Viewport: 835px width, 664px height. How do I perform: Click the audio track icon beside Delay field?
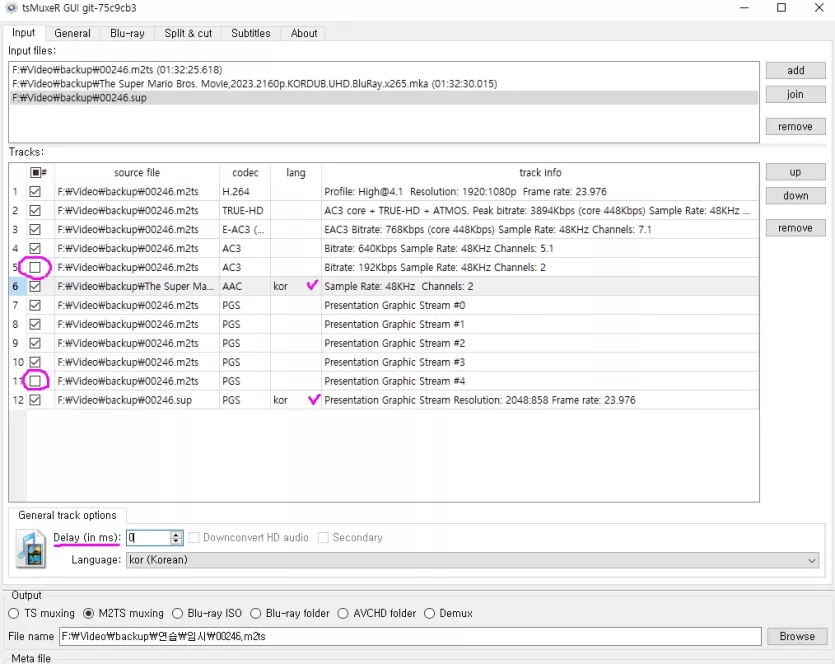(31, 549)
